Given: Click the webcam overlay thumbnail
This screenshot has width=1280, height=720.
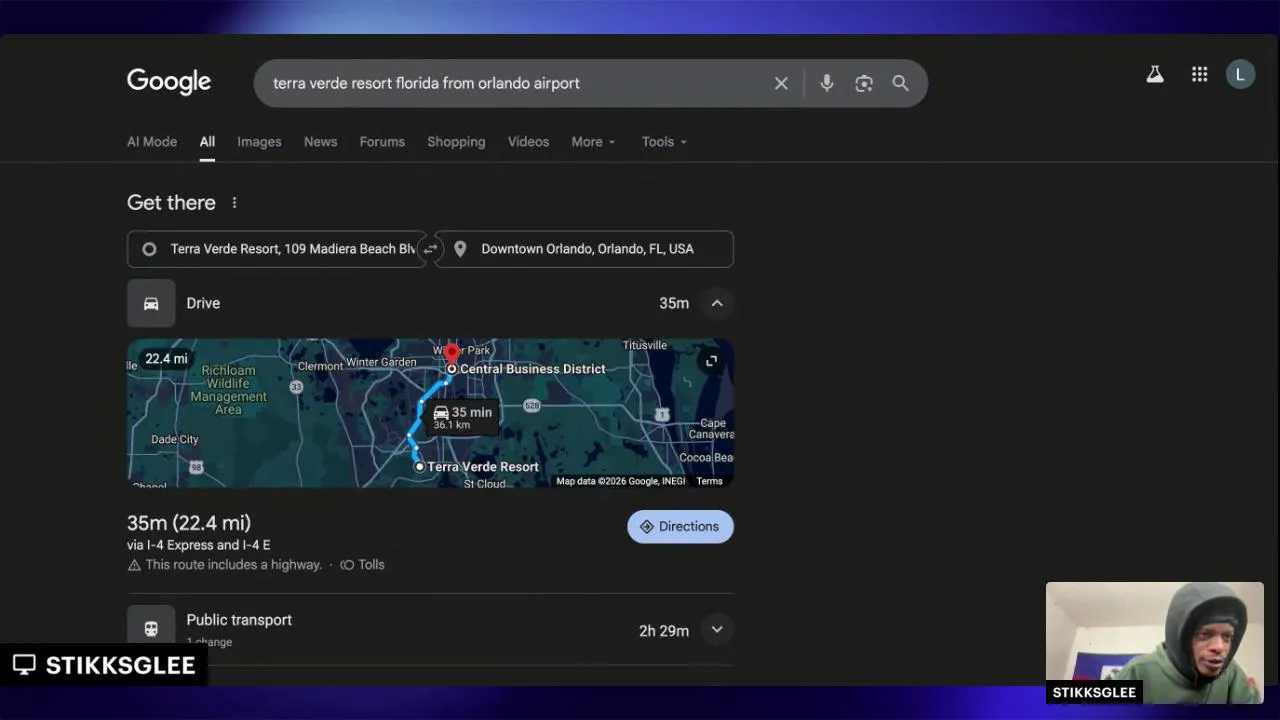Looking at the screenshot, I should click(1155, 643).
